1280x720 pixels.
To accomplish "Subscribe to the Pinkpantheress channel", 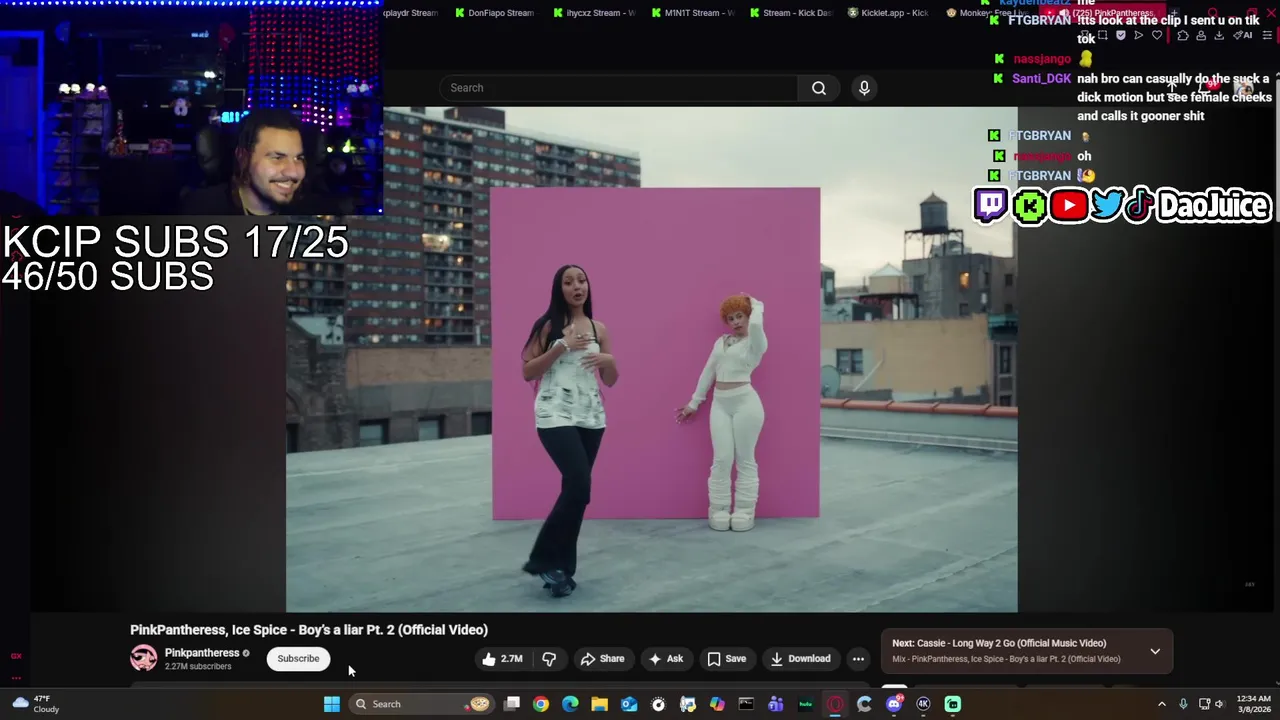I will pos(298,658).
